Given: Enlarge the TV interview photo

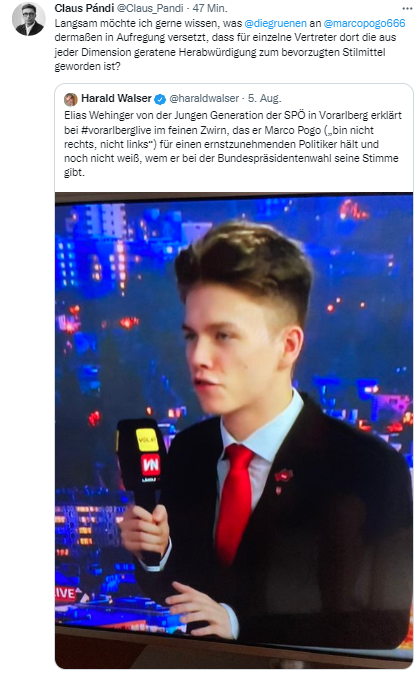Looking at the screenshot, I should coord(234,430).
